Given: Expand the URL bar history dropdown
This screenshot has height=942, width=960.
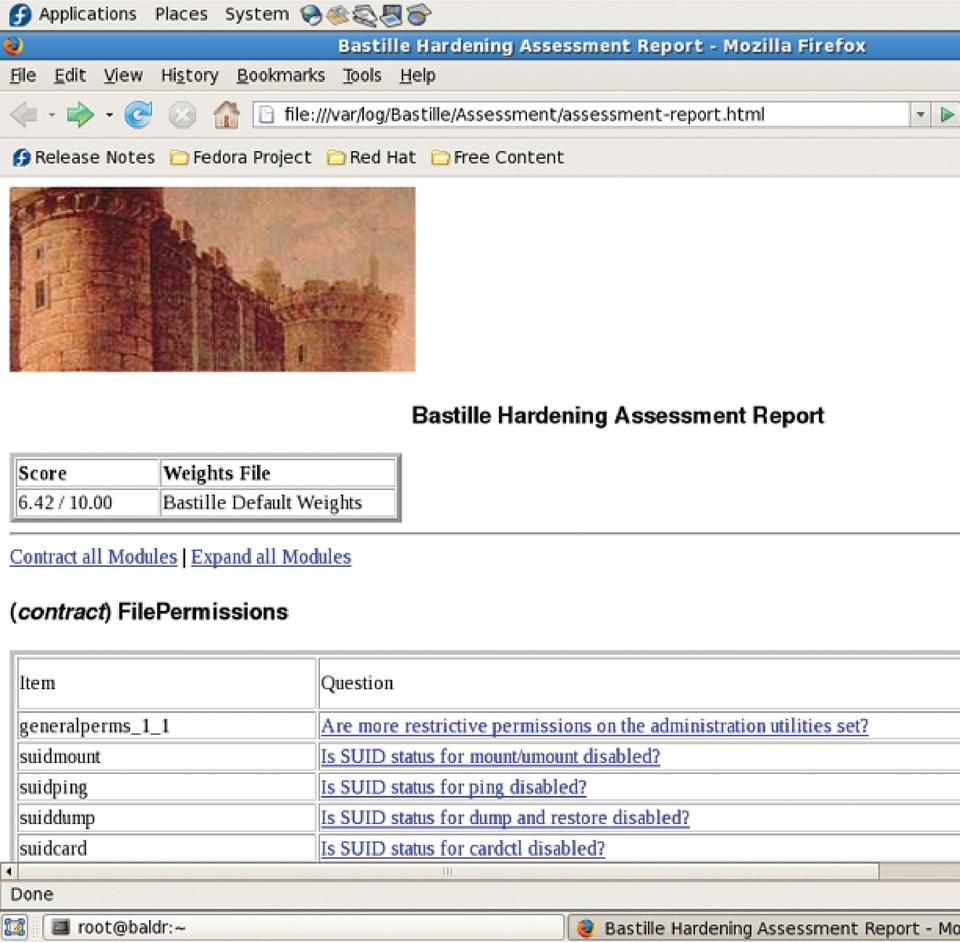Looking at the screenshot, I should pos(921,115).
